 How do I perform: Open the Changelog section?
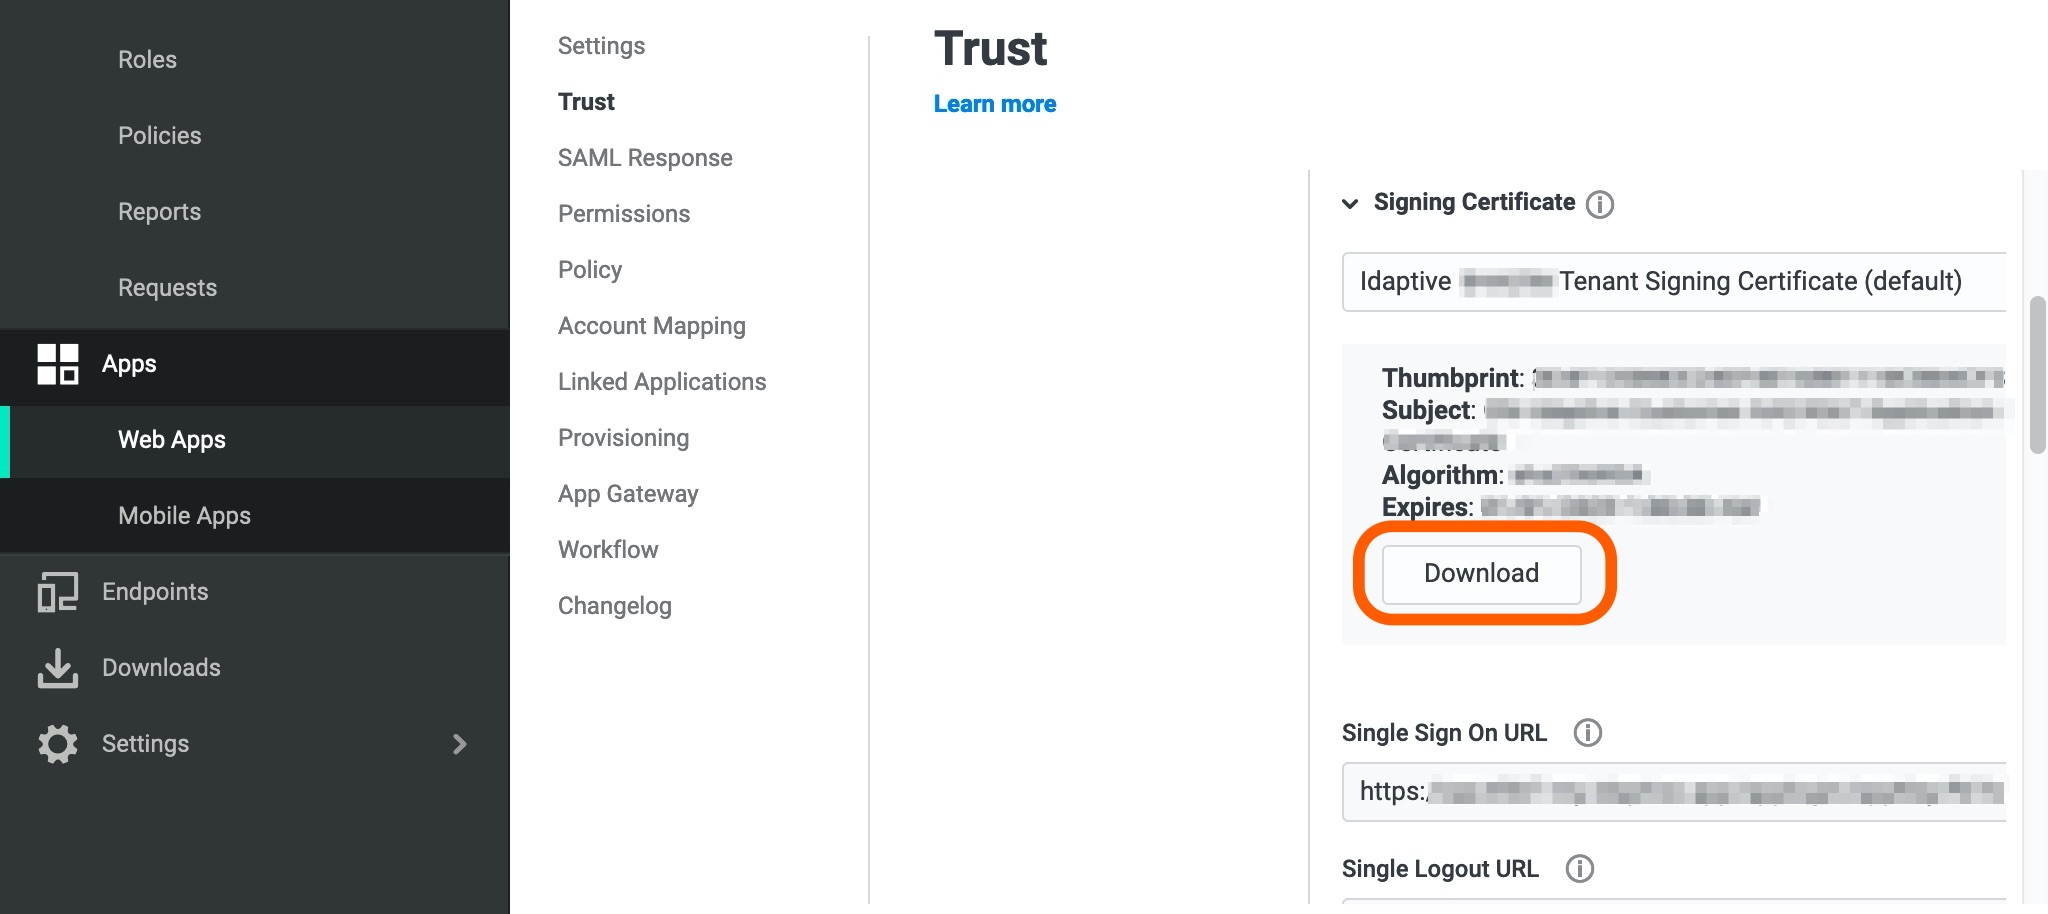(x=614, y=605)
